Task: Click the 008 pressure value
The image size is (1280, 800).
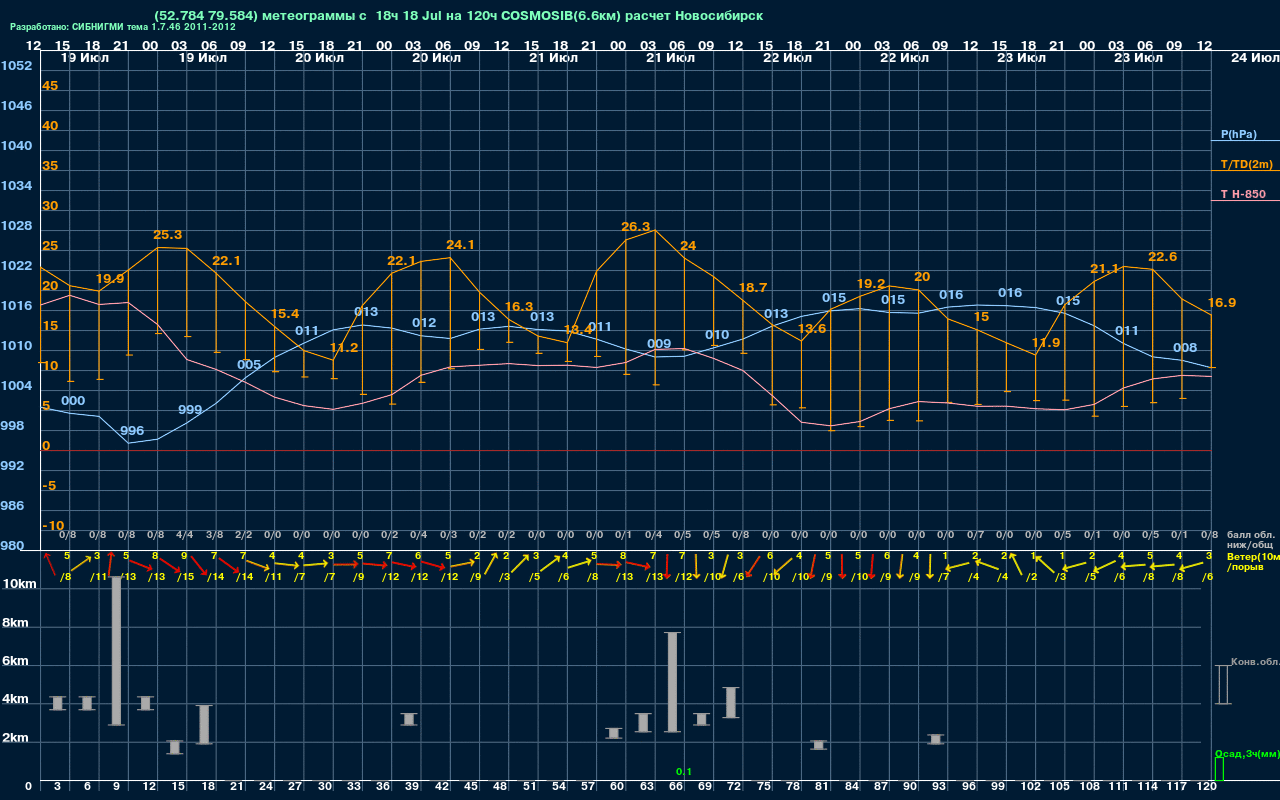Action: coord(1185,348)
